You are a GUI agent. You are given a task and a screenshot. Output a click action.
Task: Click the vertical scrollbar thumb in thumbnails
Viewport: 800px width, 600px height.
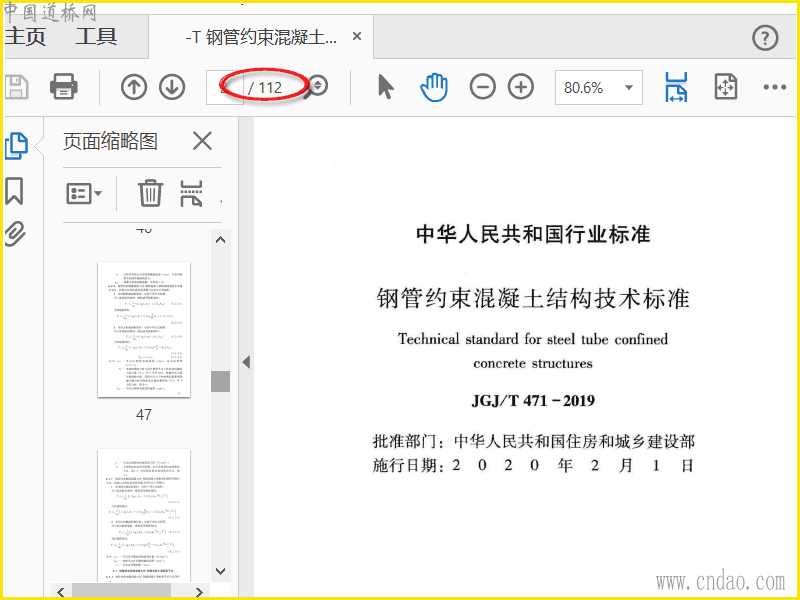click(220, 381)
